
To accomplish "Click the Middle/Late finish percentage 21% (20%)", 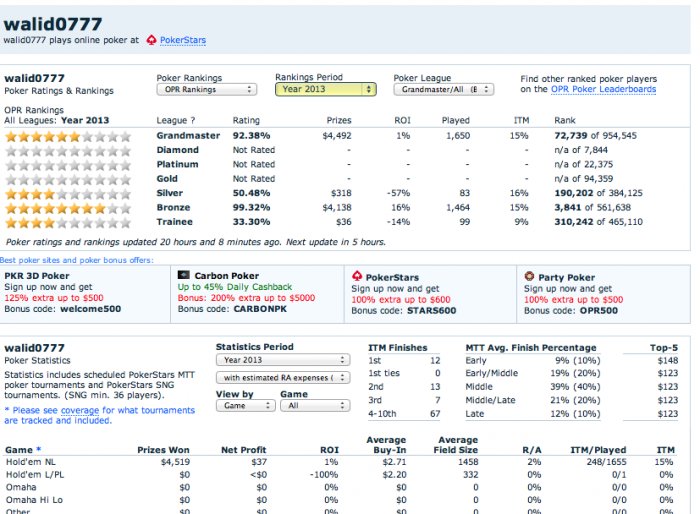I will [x=575, y=400].
